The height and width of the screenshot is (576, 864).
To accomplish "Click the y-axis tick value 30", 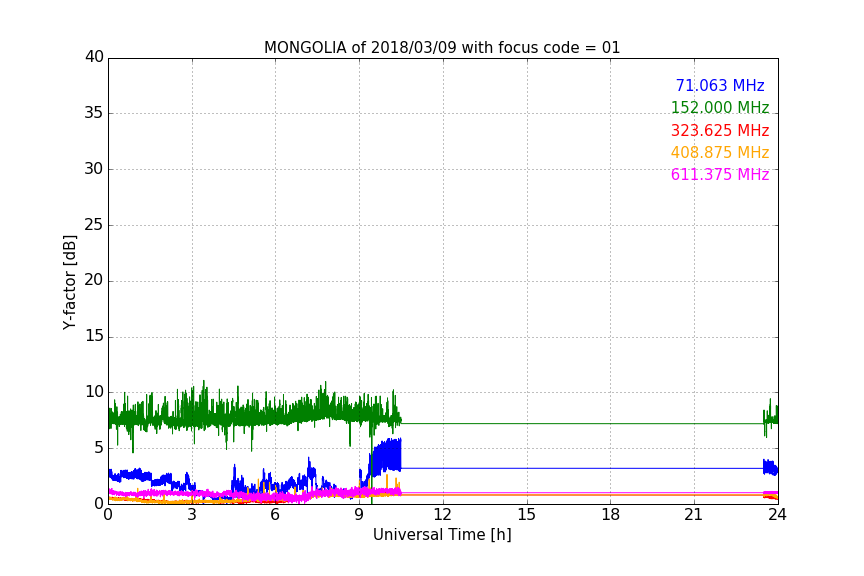I will point(94,169).
